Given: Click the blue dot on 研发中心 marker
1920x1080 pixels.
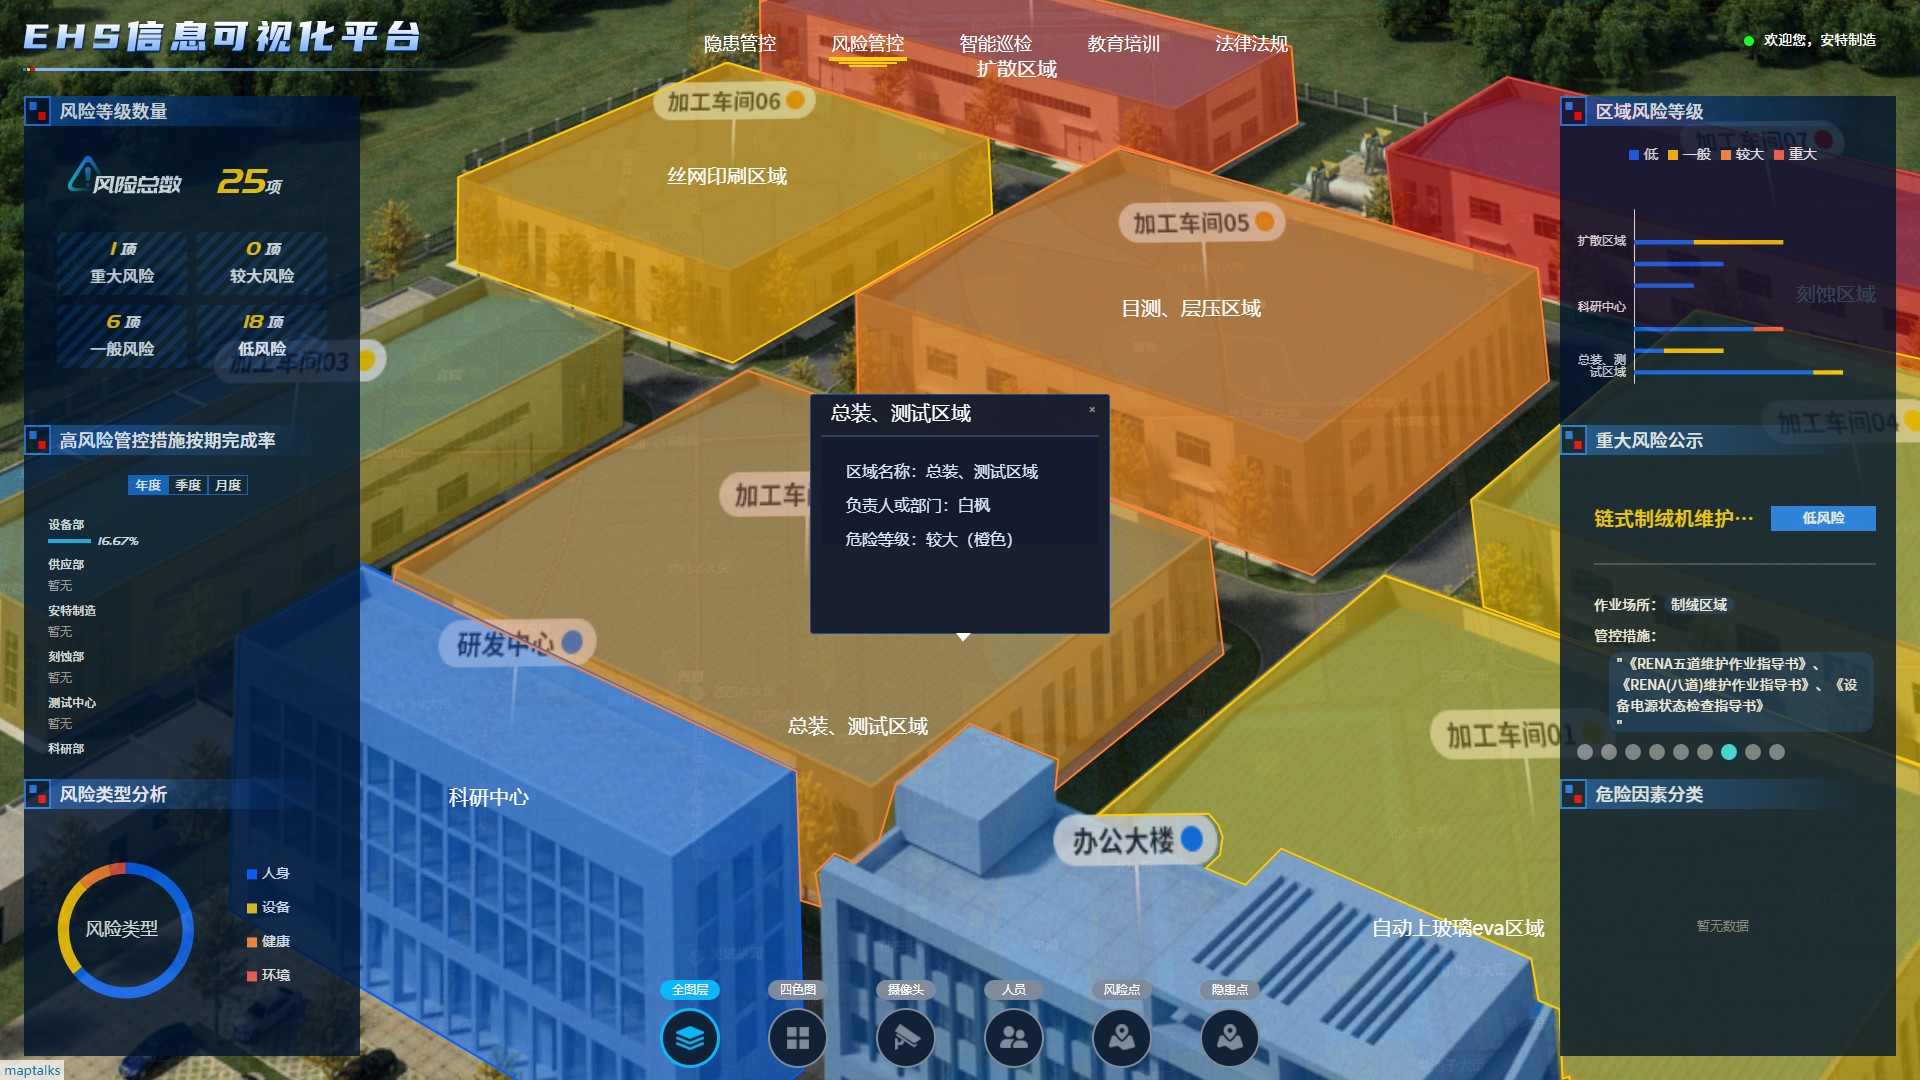Looking at the screenshot, I should tap(572, 641).
